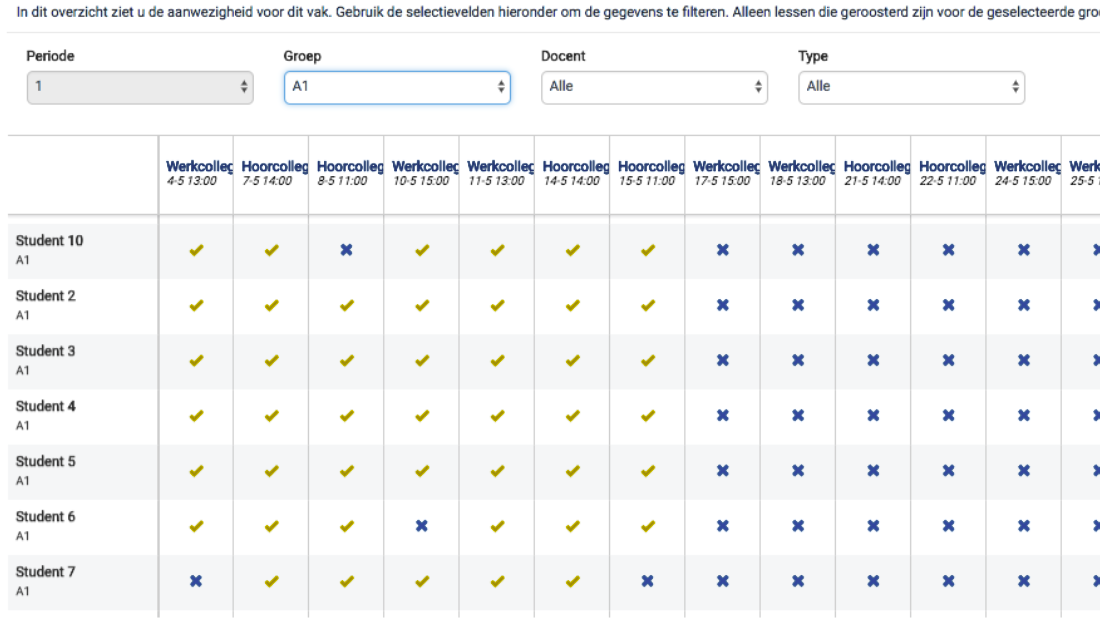Viewport: 1100px width, 619px height.
Task: Click Student 5's cross for 24-5 15:00
Action: tap(1024, 471)
